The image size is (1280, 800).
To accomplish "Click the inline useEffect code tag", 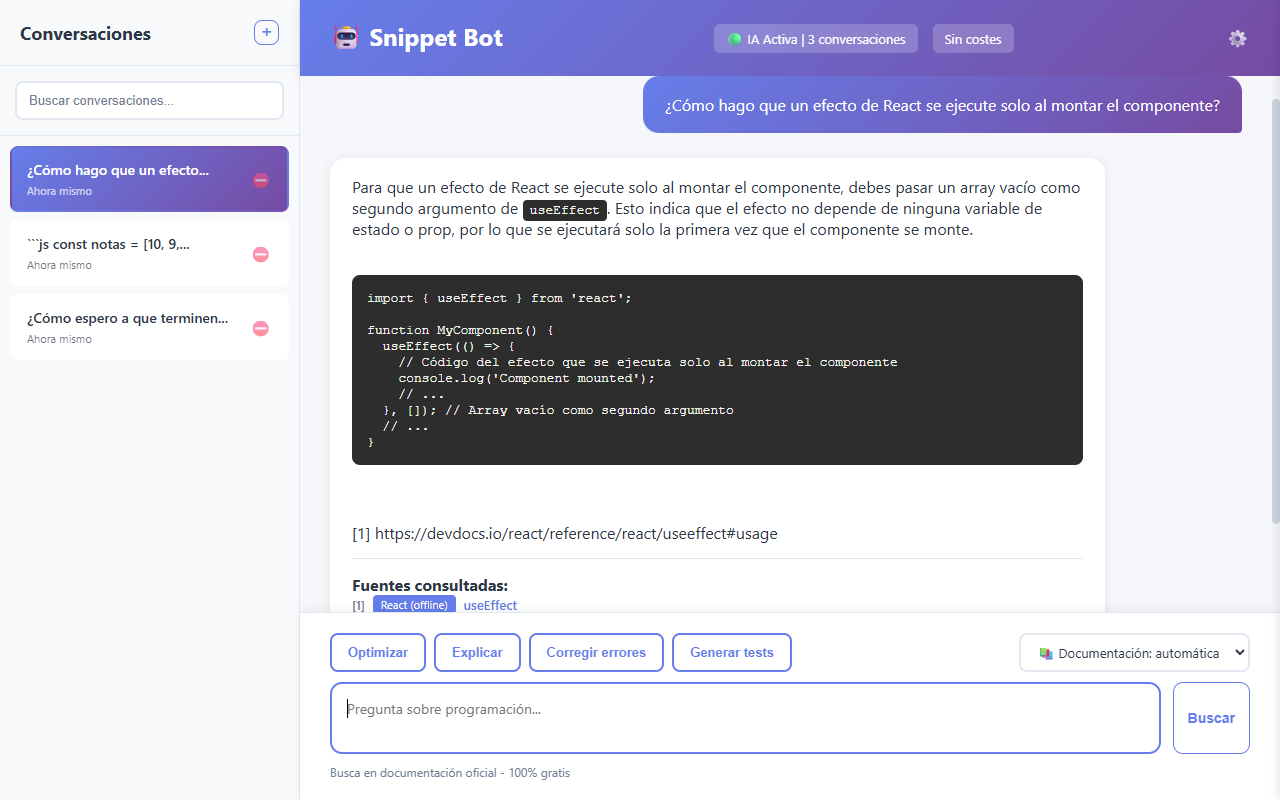I will click(565, 210).
